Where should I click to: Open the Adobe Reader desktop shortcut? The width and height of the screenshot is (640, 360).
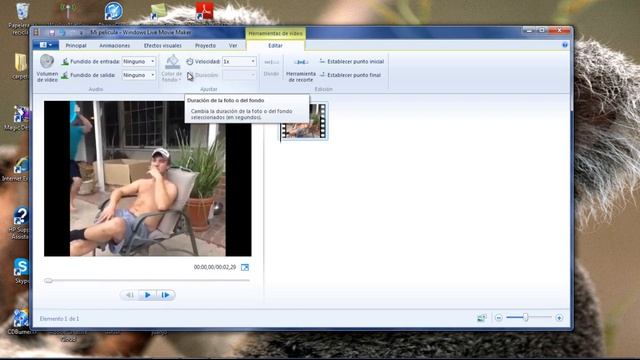[205, 11]
